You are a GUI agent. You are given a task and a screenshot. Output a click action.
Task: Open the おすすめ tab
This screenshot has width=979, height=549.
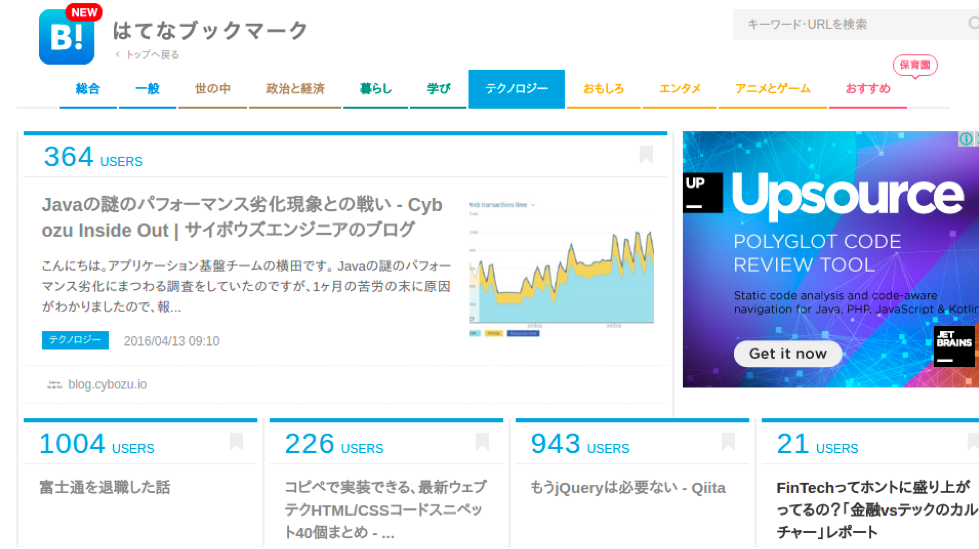[868, 89]
